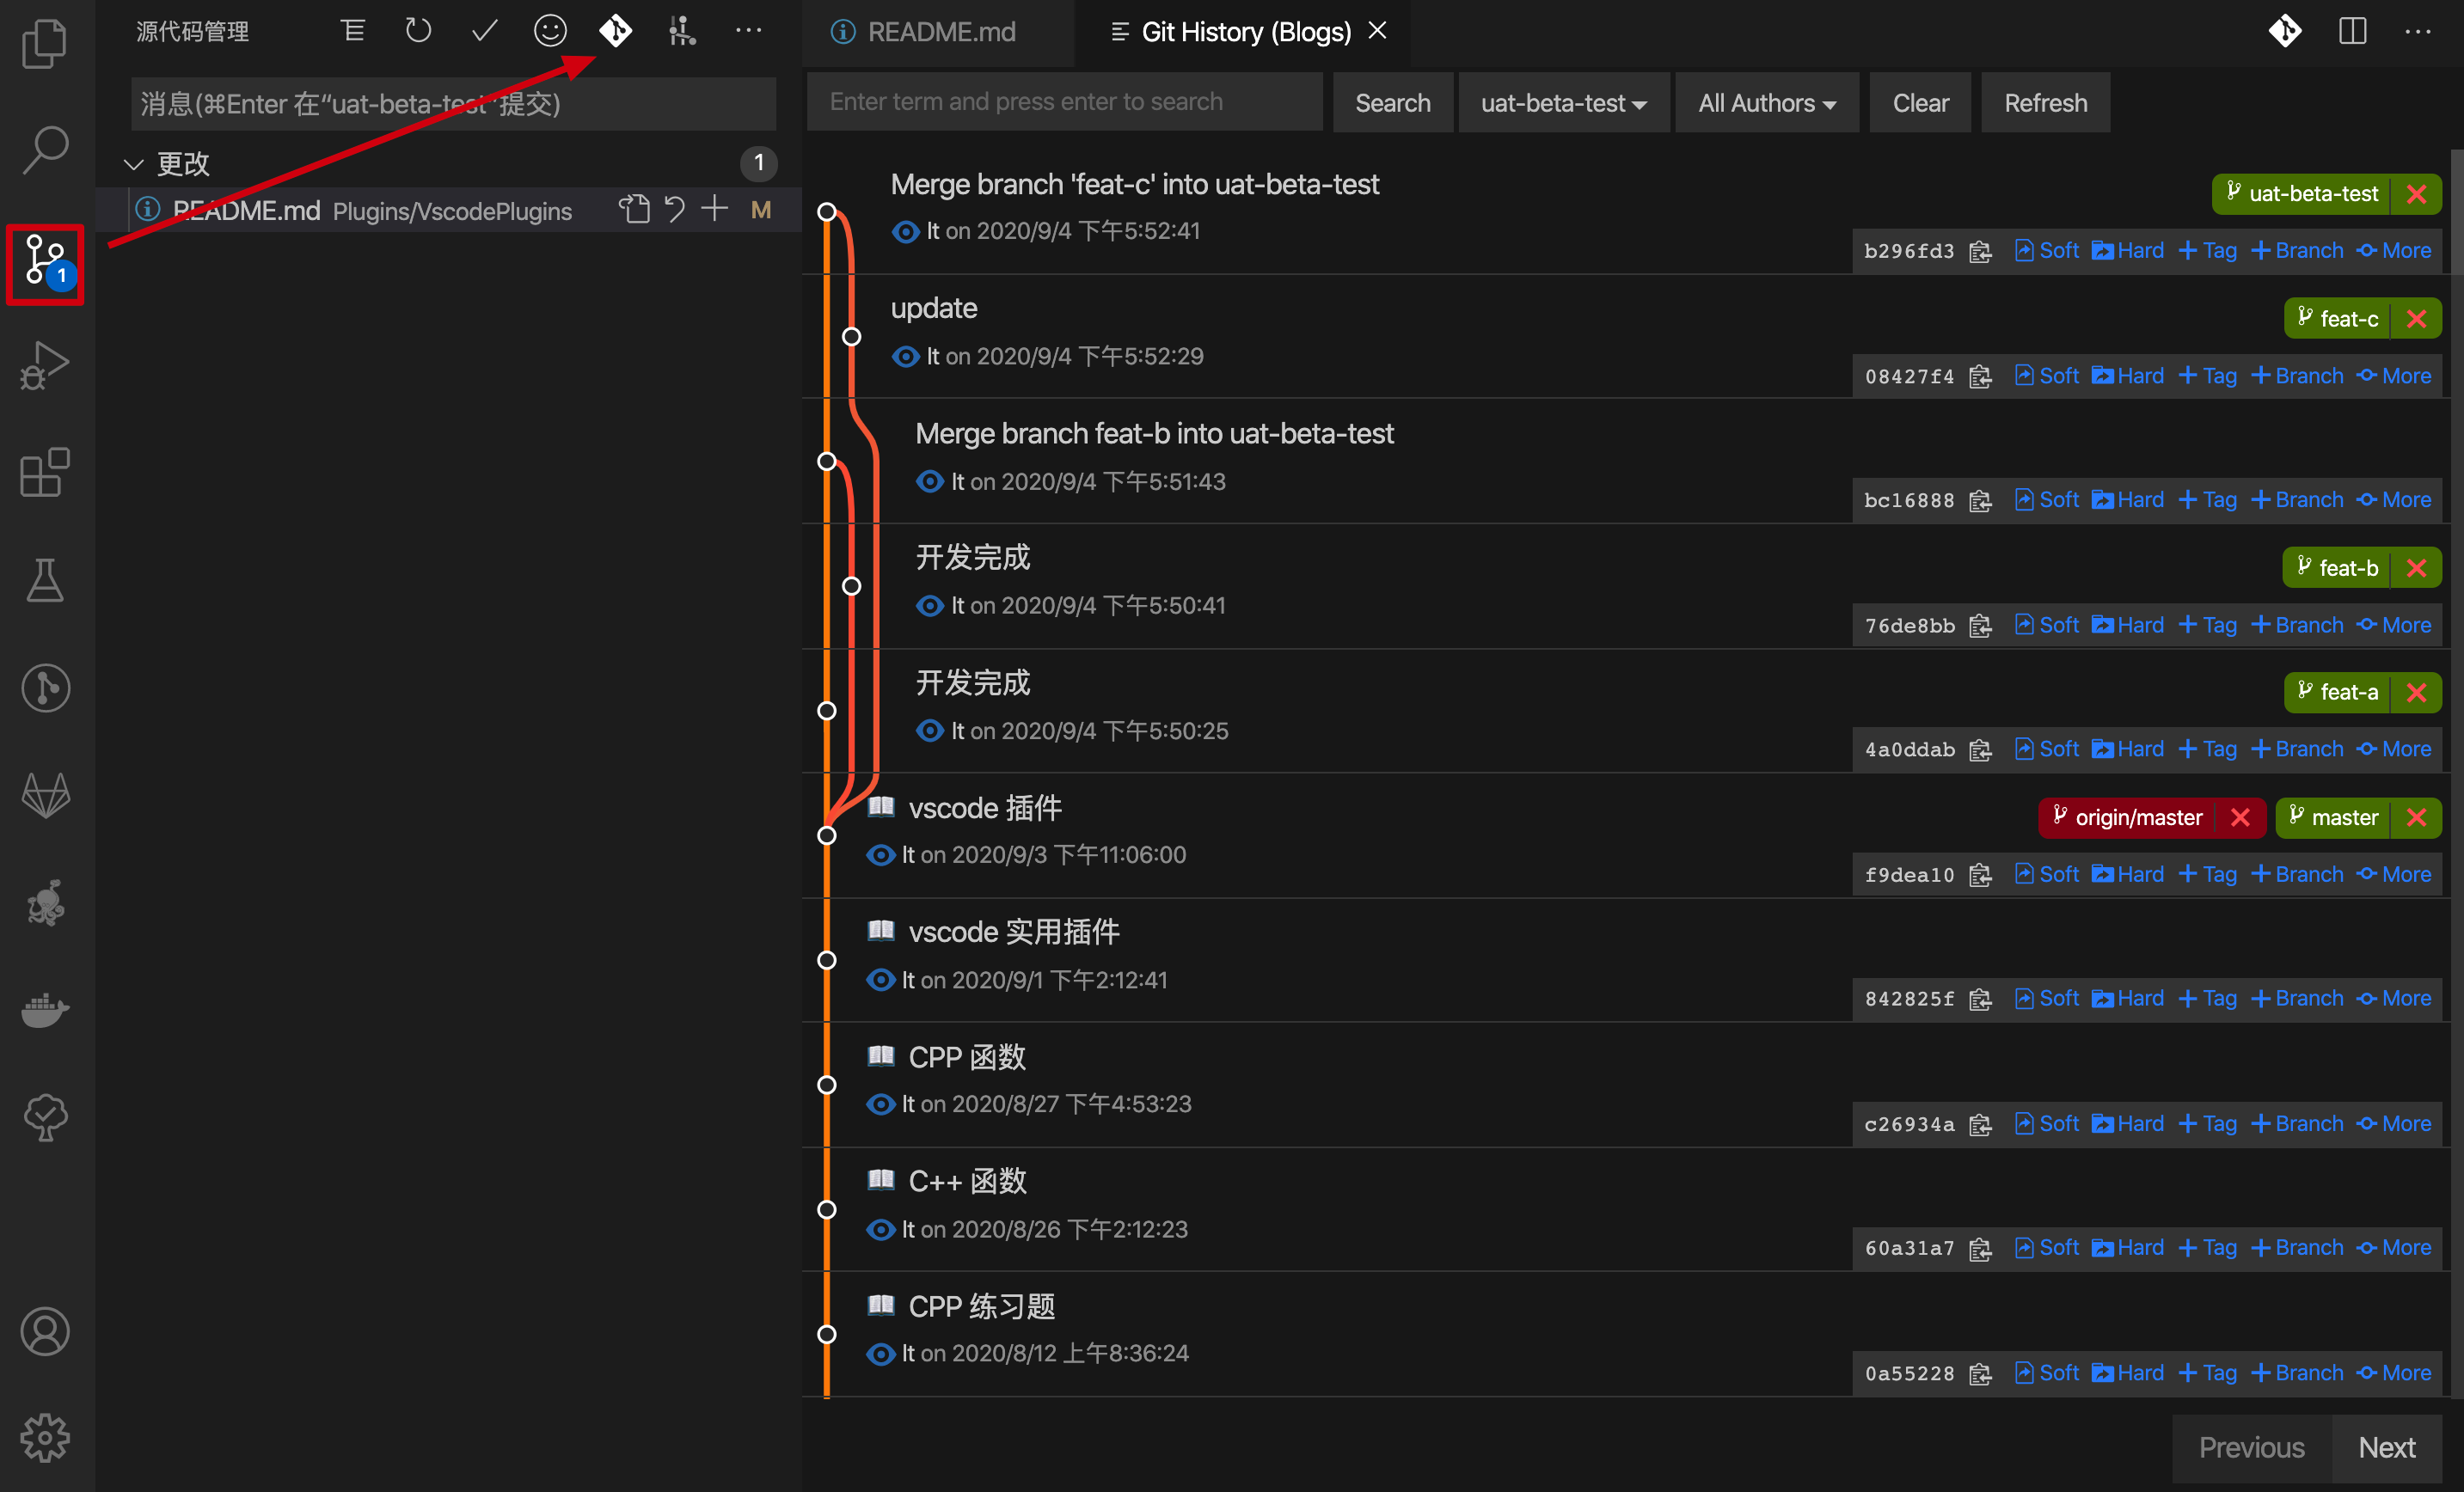Image resolution: width=2464 pixels, height=1492 pixels.
Task: Open the All Authors dropdown
Action: pos(1766,102)
